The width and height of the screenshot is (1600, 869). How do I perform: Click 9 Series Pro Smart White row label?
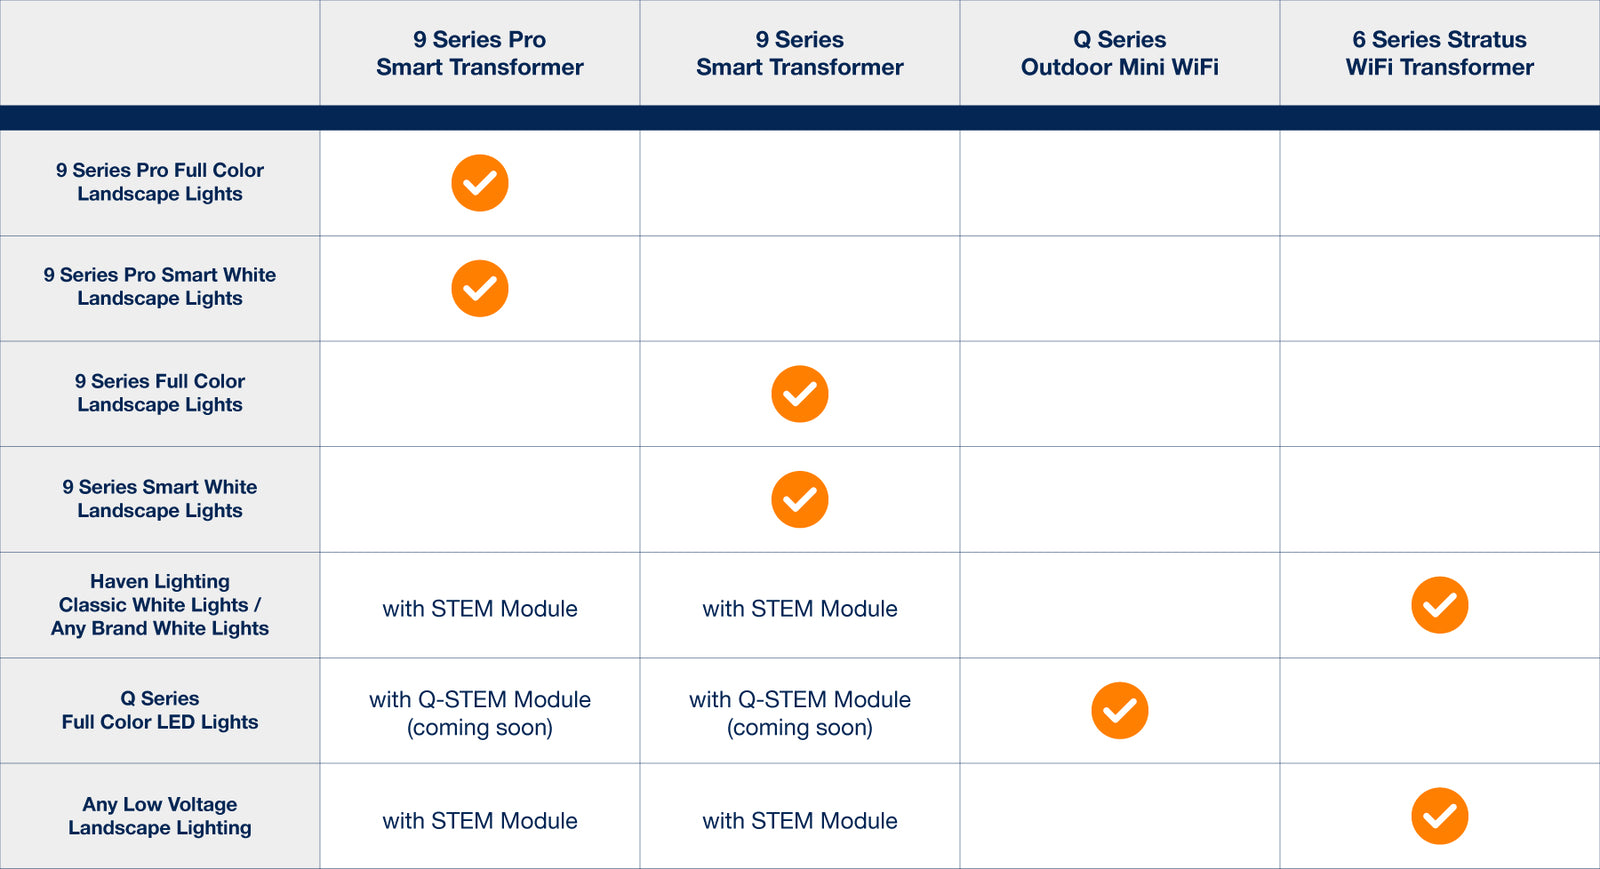[160, 287]
